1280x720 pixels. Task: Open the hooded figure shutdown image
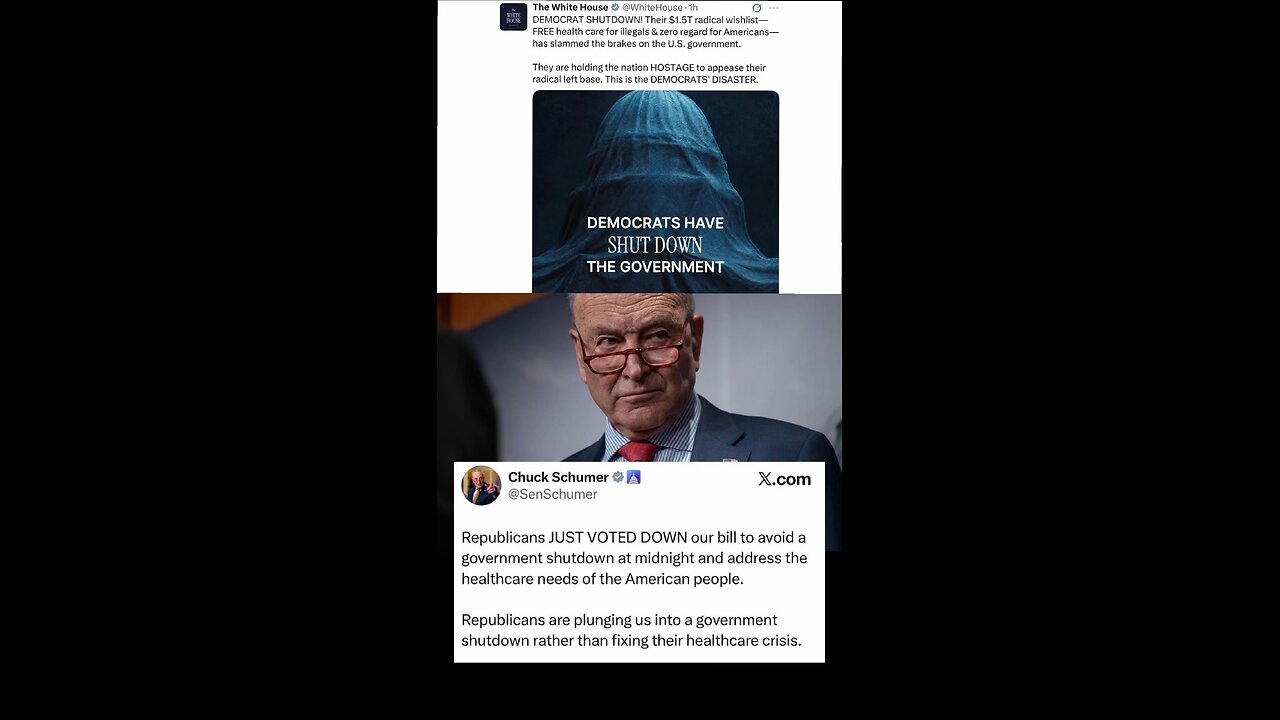point(655,191)
